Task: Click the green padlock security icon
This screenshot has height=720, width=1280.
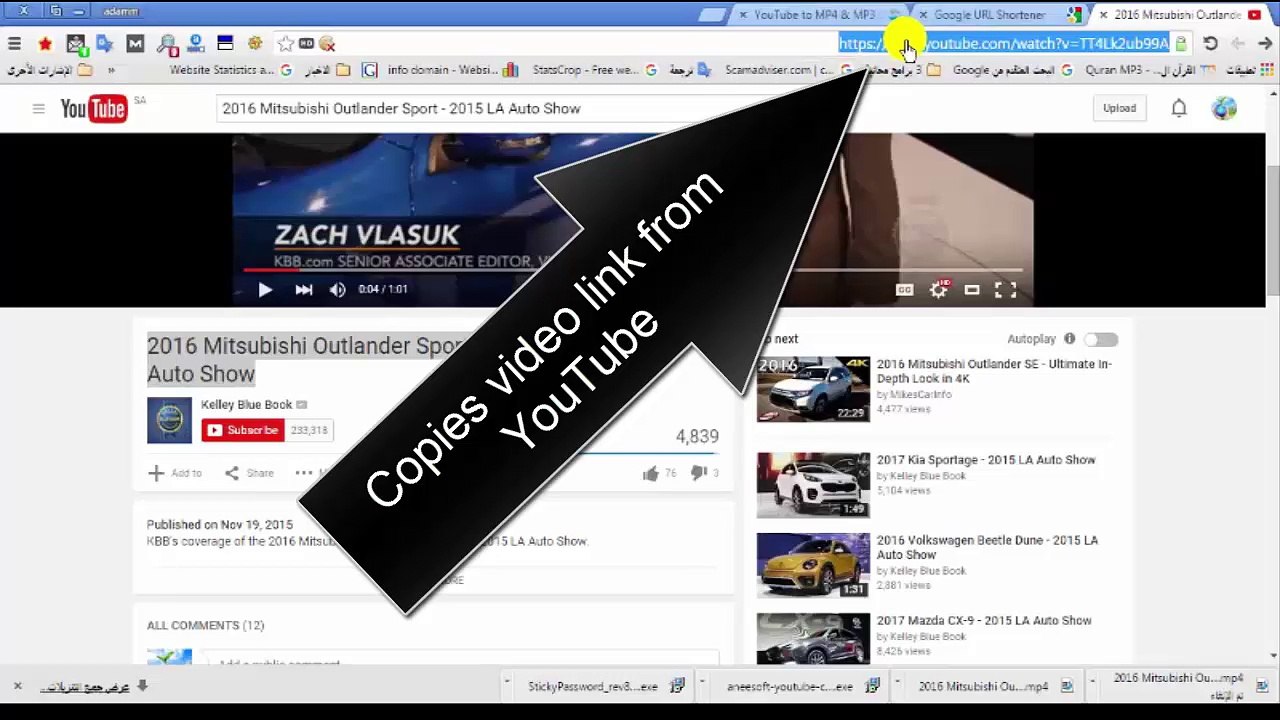Action: (x=1181, y=44)
